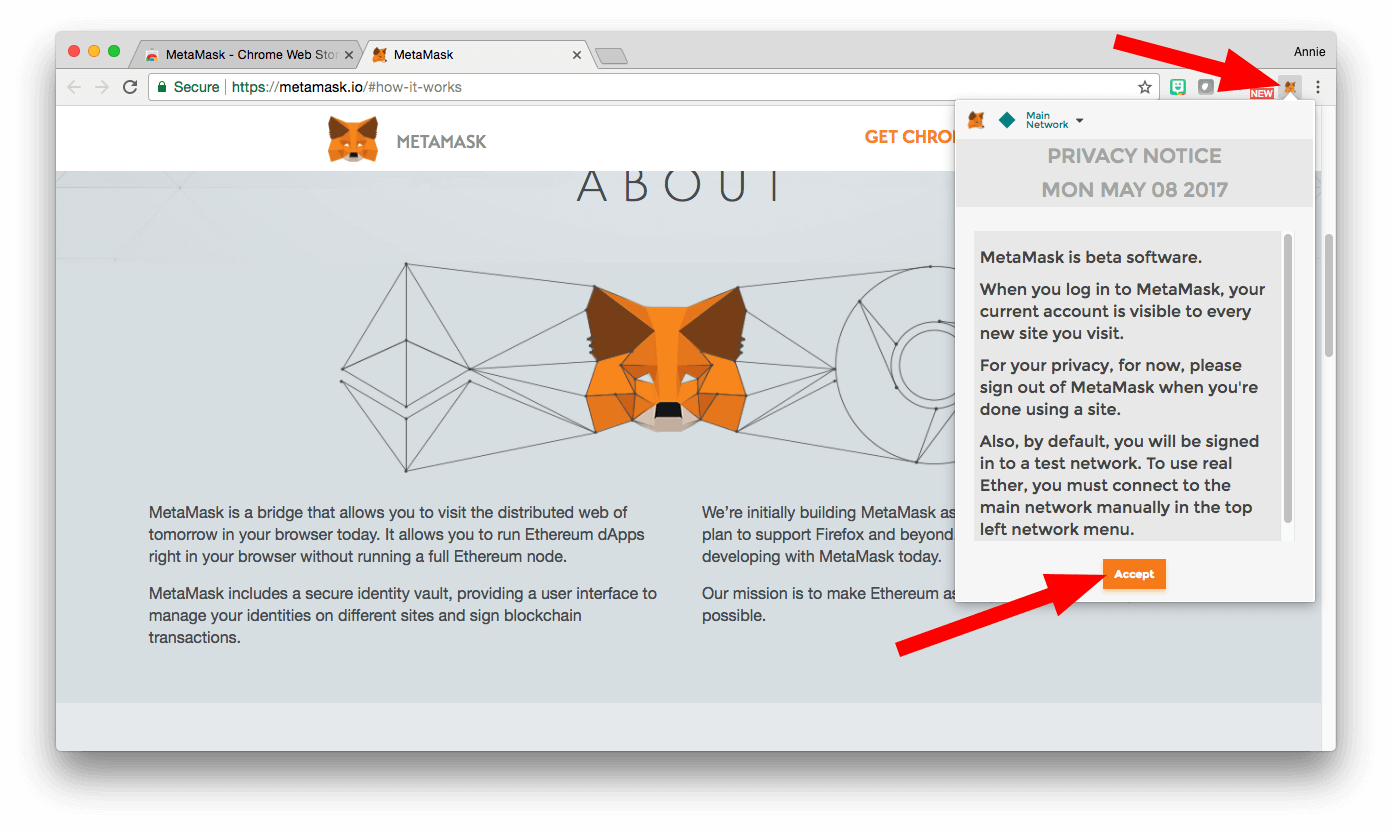Click the green Secure lock icon

162,87
